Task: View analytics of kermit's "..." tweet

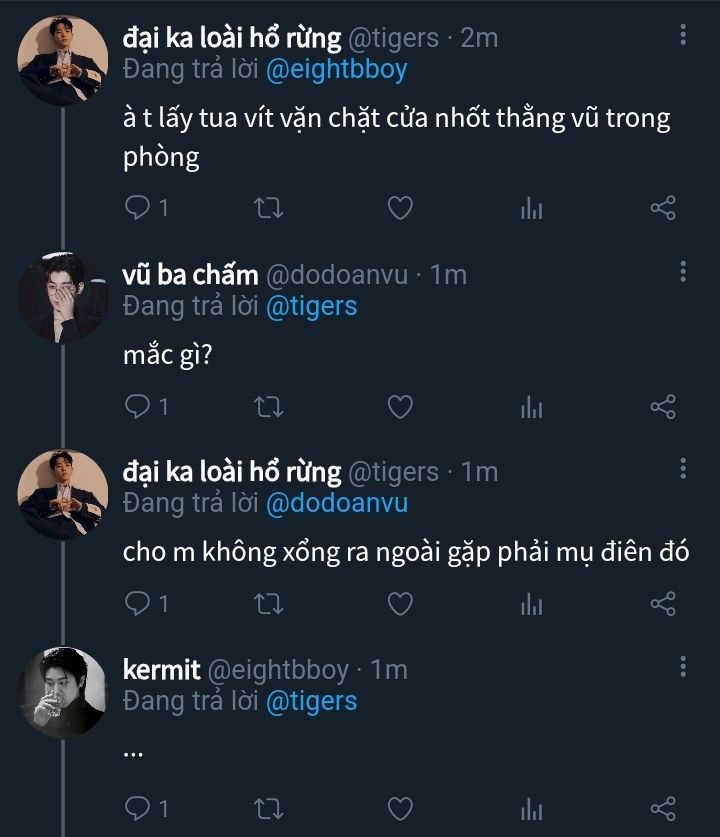Action: [531, 806]
